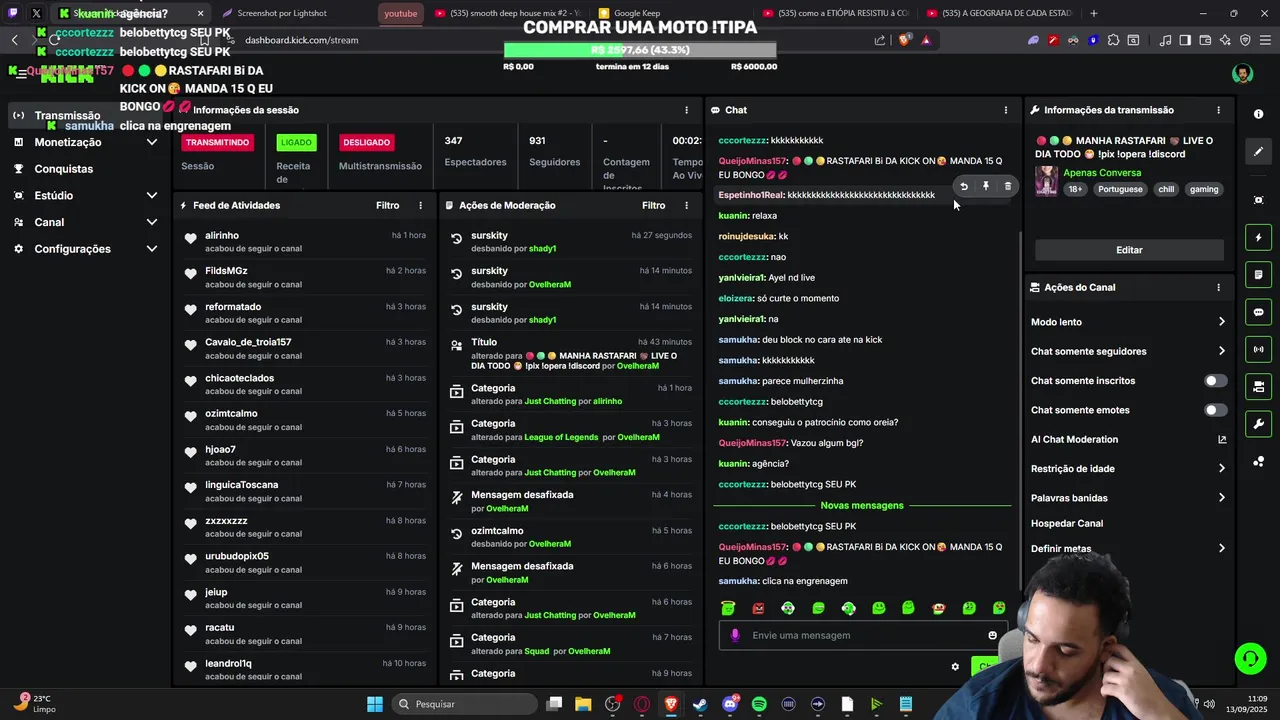The width and height of the screenshot is (1280, 720).
Task: Delete the Espetinho1Real chat message
Action: pyautogui.click(x=1008, y=187)
